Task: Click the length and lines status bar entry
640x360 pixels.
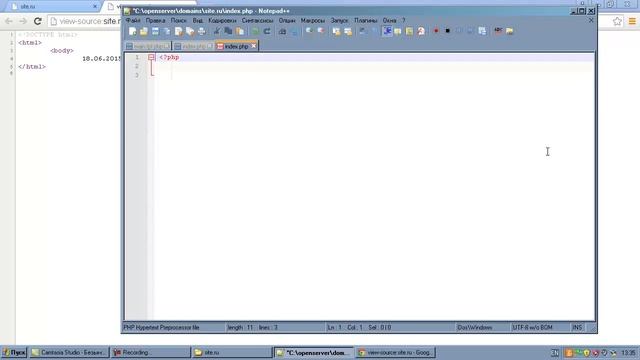Action: (x=253, y=327)
